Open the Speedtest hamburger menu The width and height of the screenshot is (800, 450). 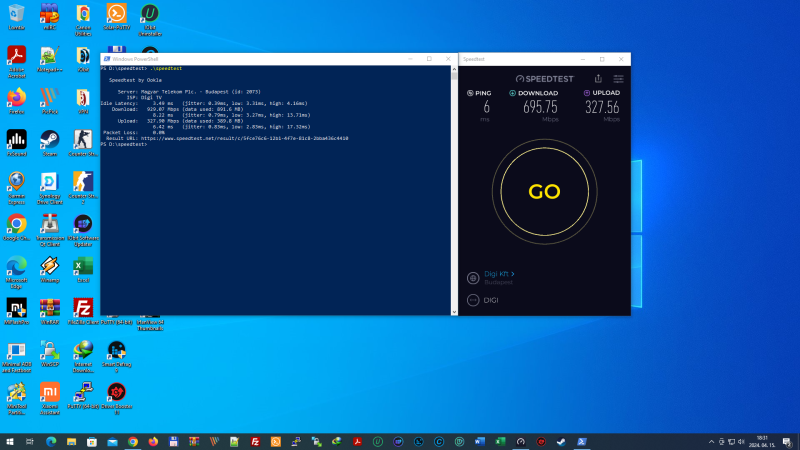click(x=618, y=79)
